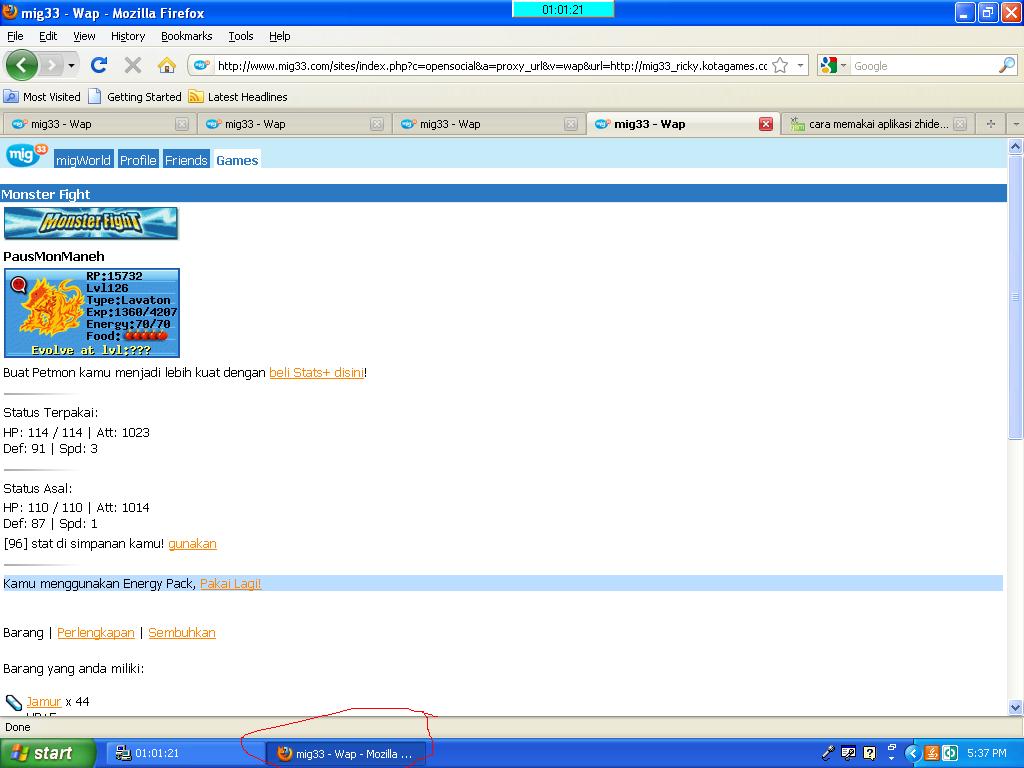Screen dimensions: 1024x768
Task: Go back with the green Back arrow
Action: (x=22, y=65)
